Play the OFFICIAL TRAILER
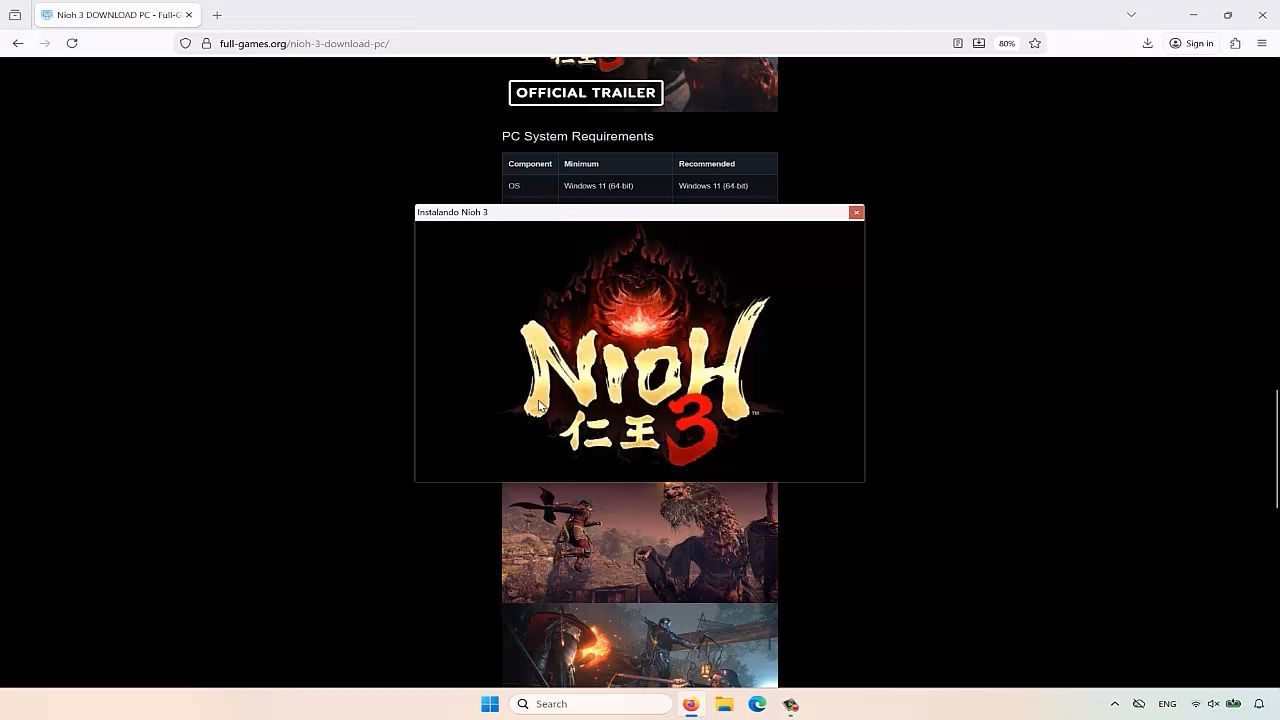The image size is (1280, 720). click(586, 93)
